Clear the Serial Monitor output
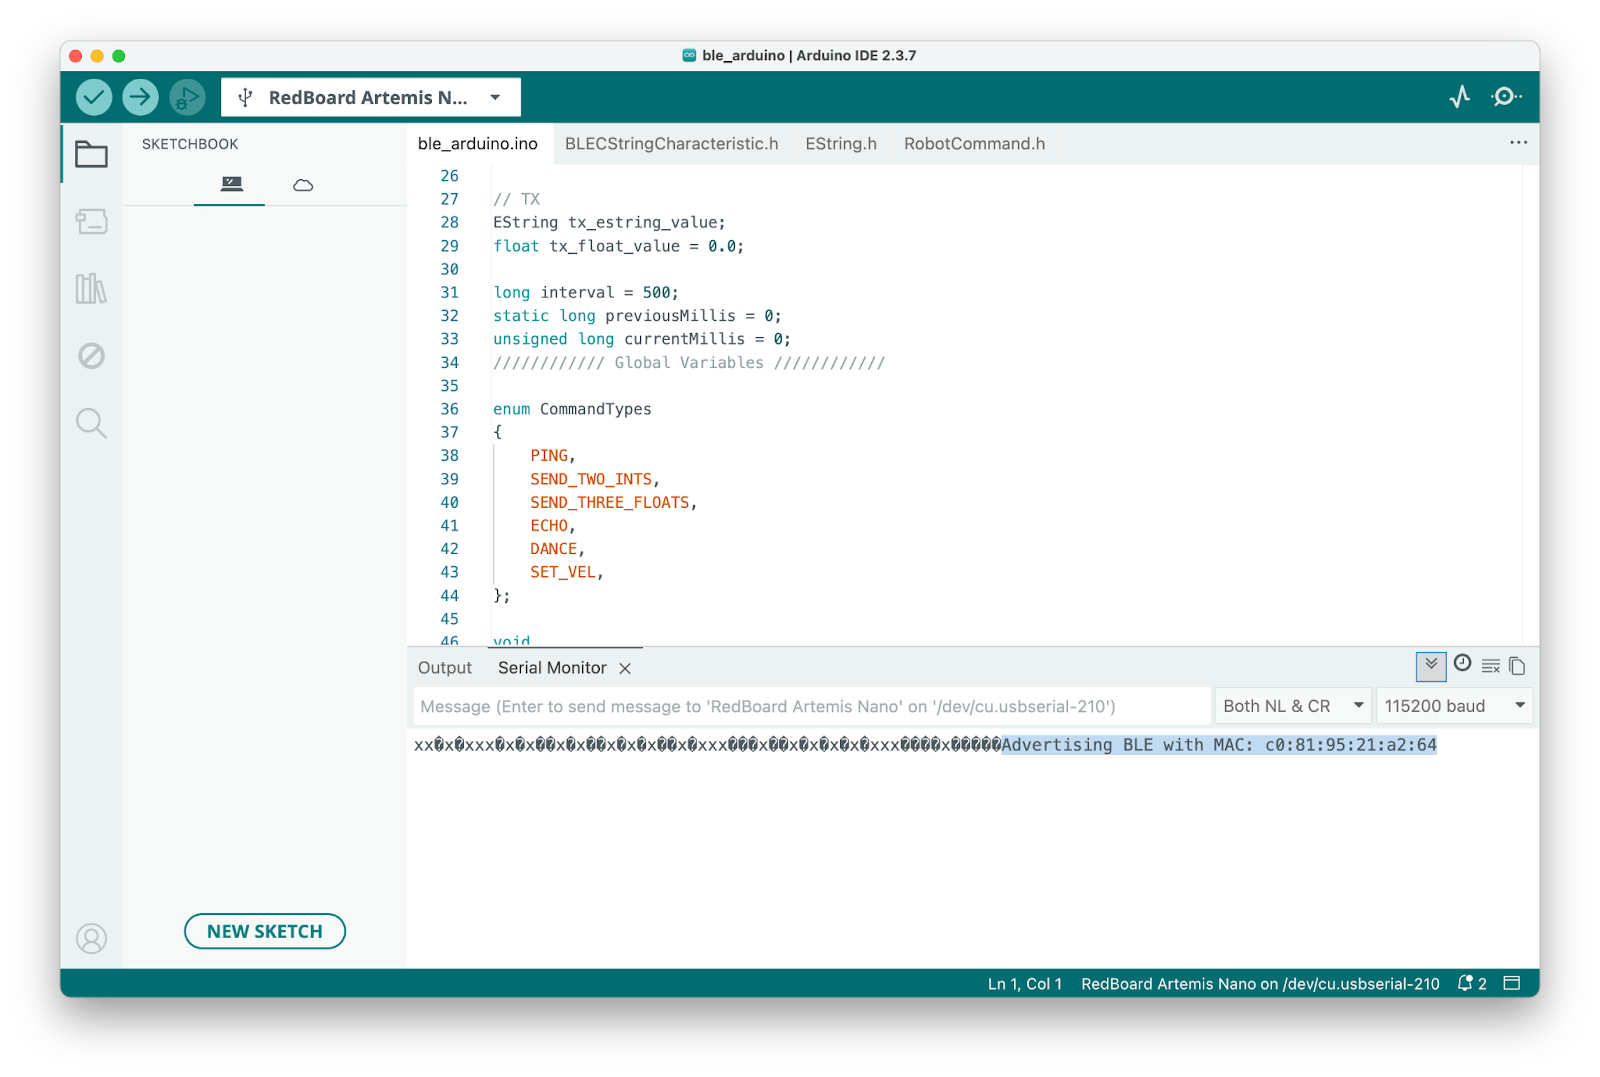 click(x=1490, y=666)
